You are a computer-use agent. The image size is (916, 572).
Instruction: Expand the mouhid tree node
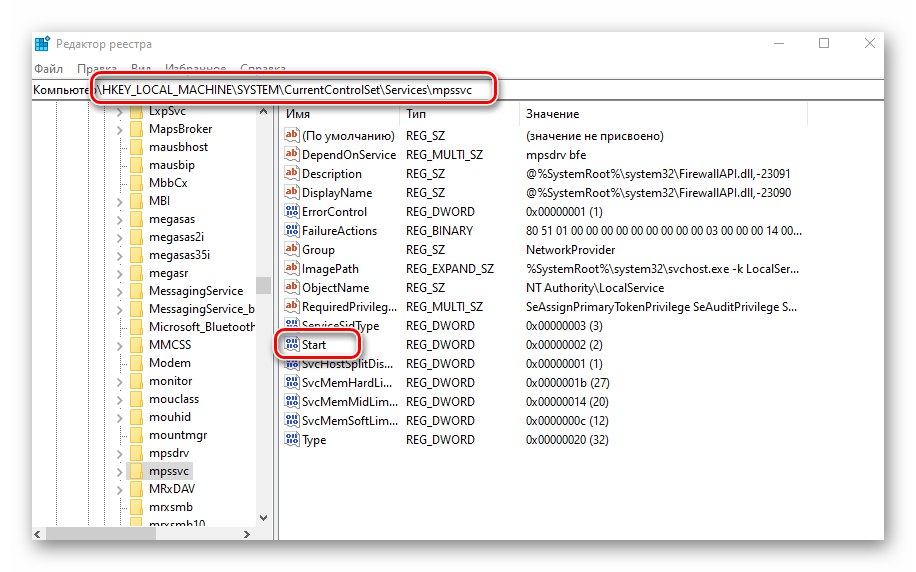[x=120, y=417]
